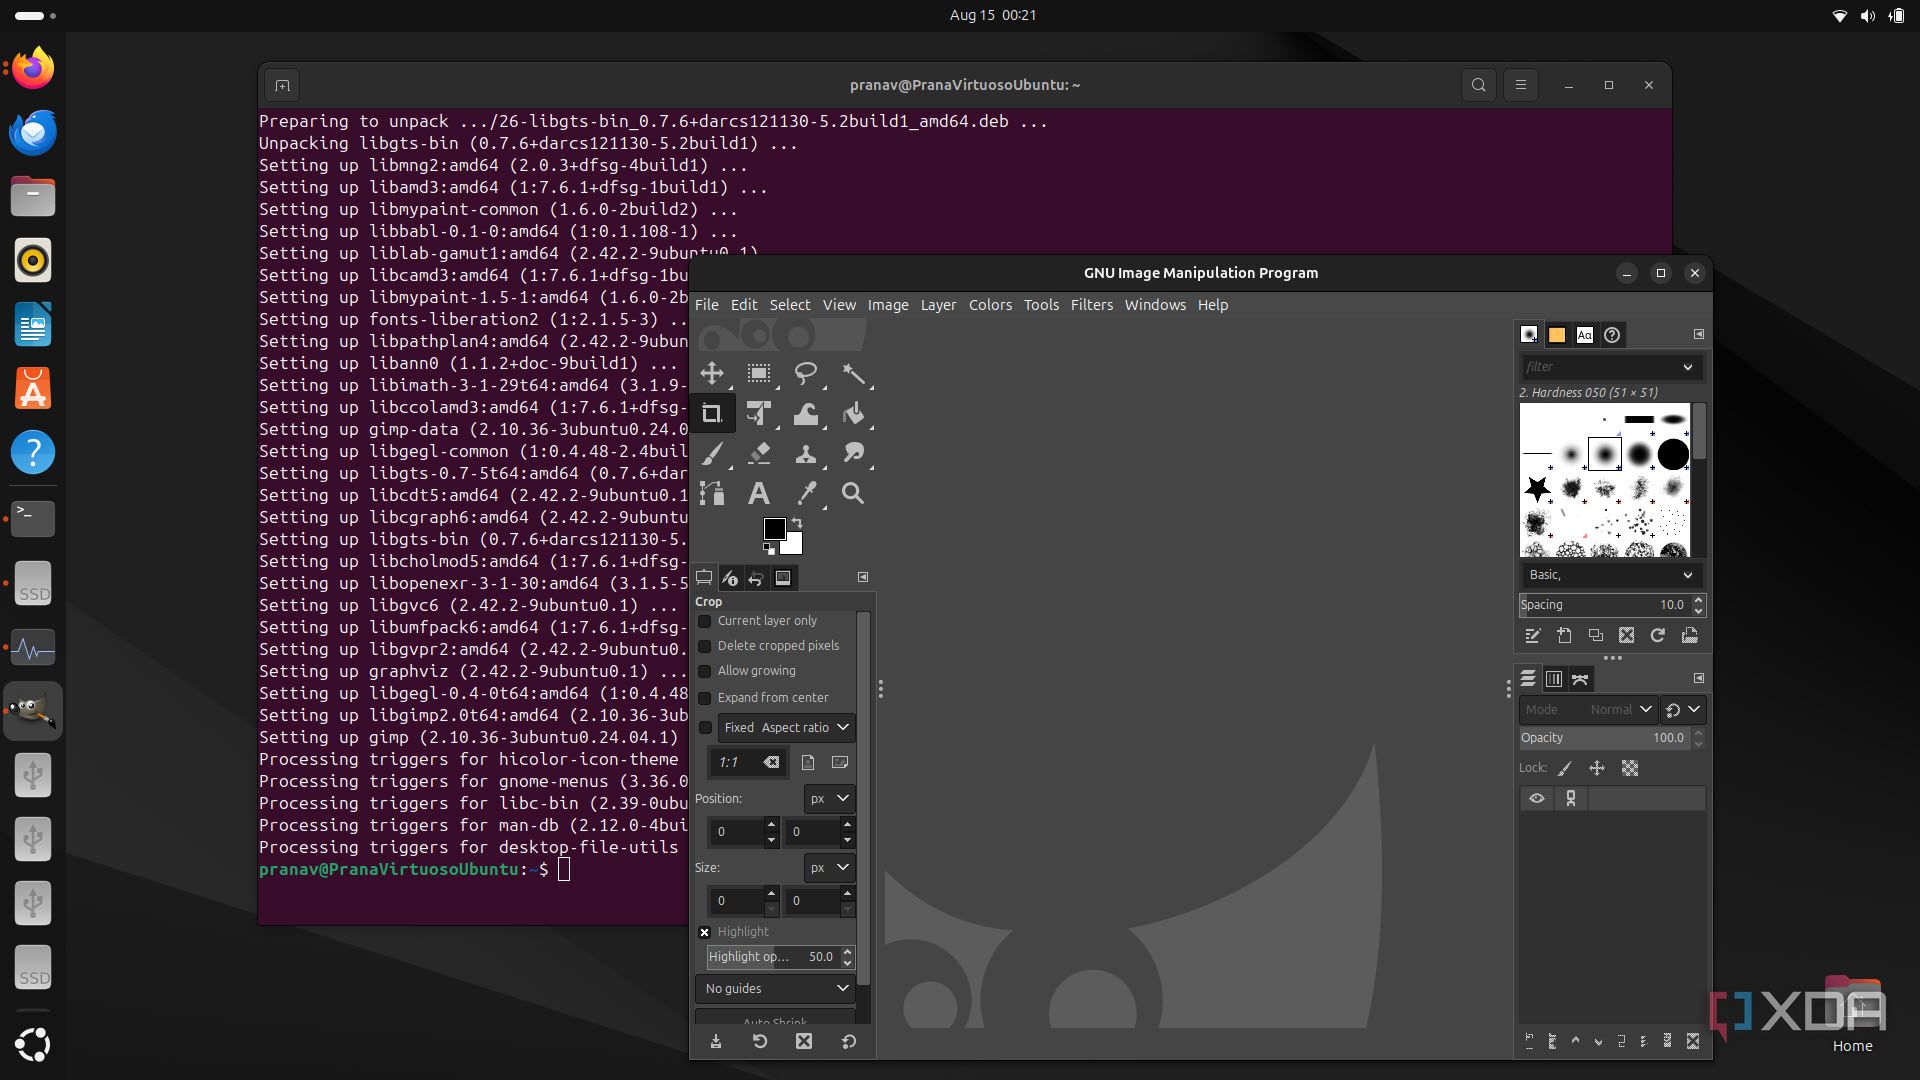Select the Rectangle Select tool

tap(759, 374)
